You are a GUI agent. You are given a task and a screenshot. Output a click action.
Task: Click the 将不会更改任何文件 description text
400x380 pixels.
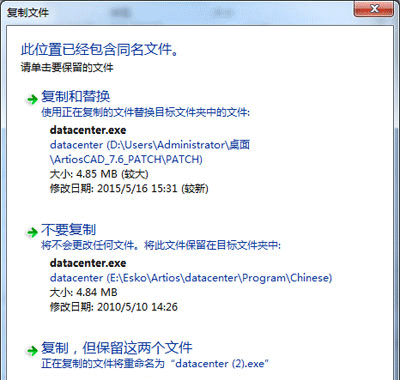[161, 246]
